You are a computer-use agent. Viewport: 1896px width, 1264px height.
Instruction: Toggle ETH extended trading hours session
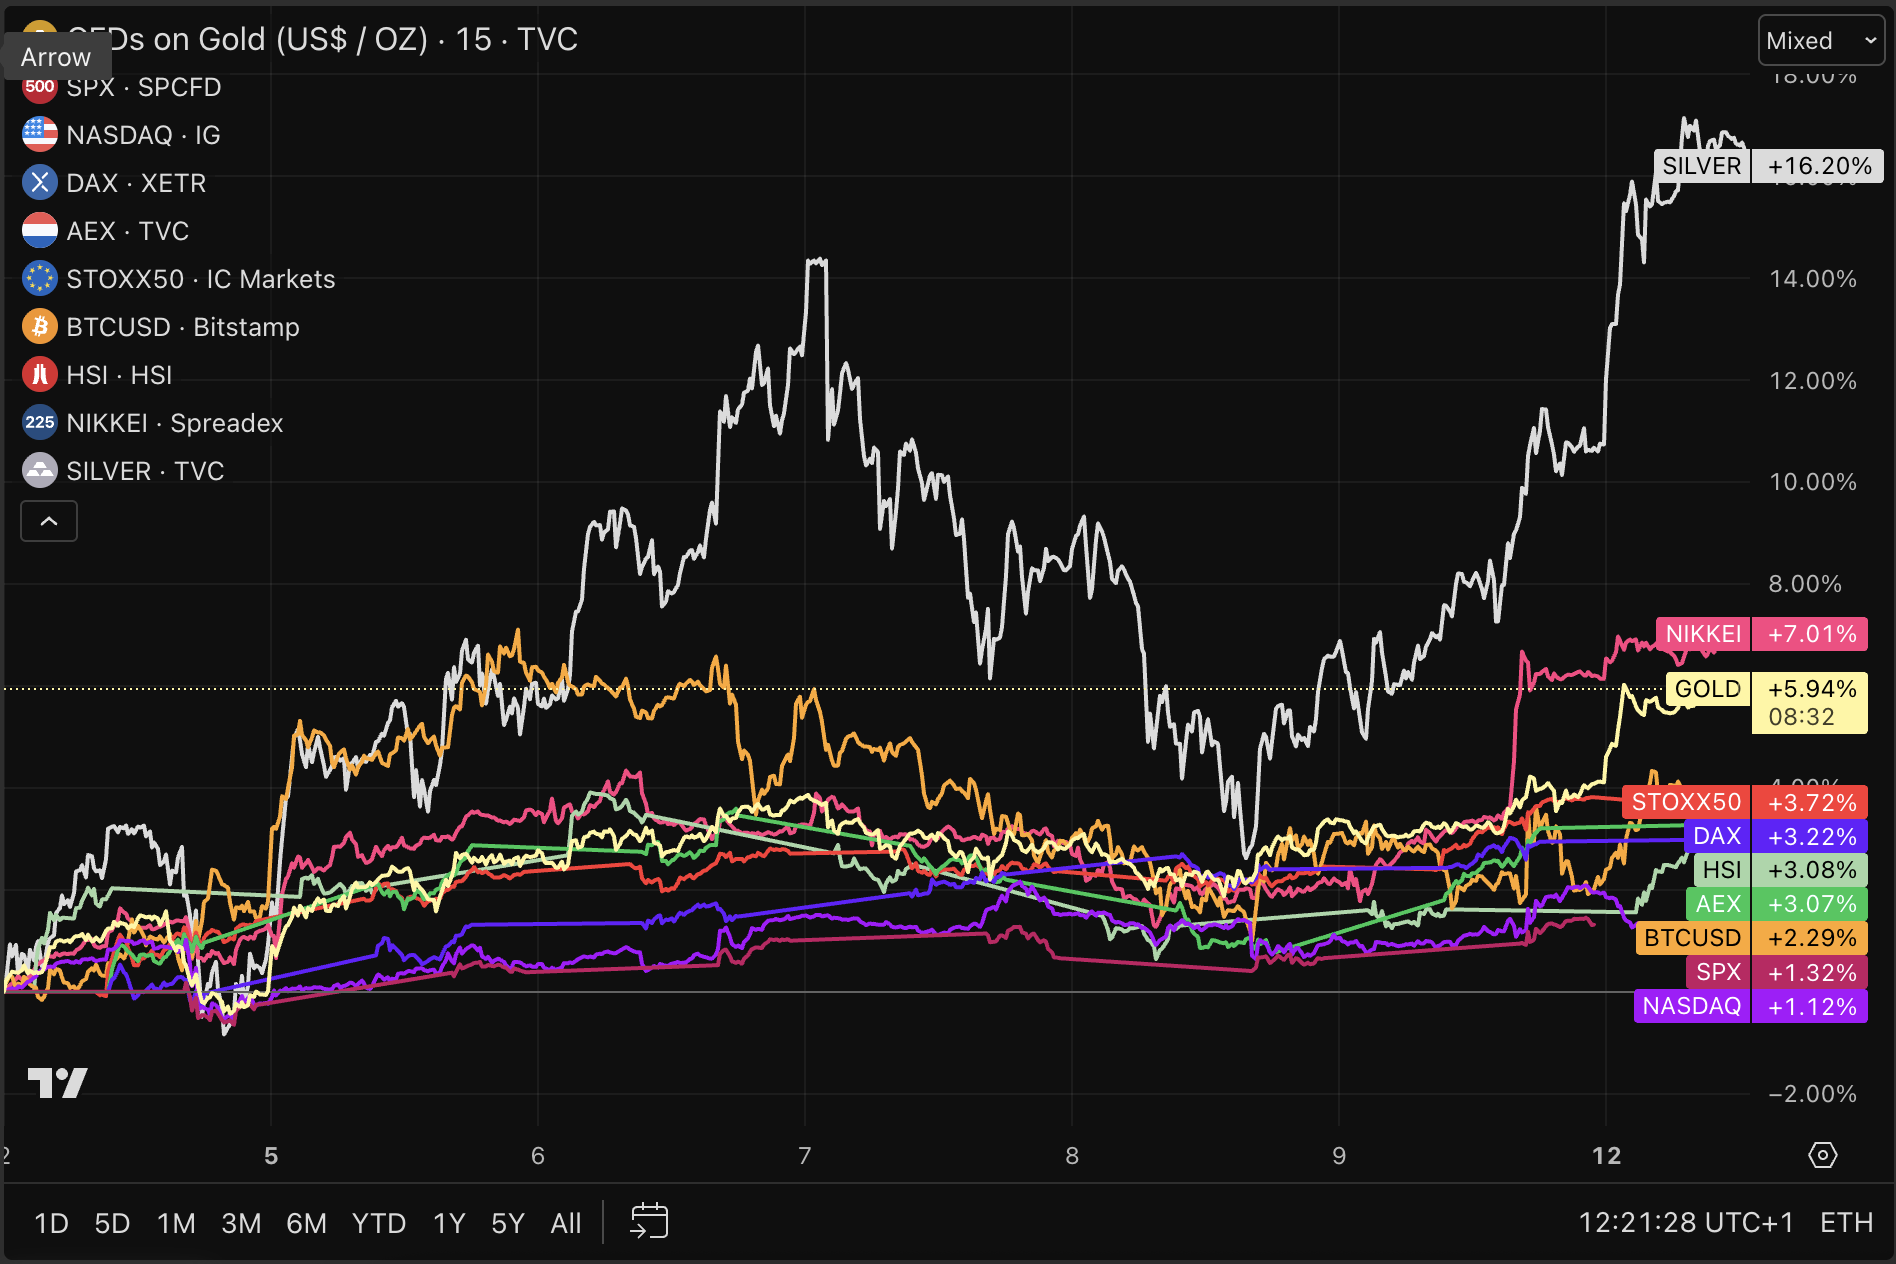(x=1846, y=1223)
